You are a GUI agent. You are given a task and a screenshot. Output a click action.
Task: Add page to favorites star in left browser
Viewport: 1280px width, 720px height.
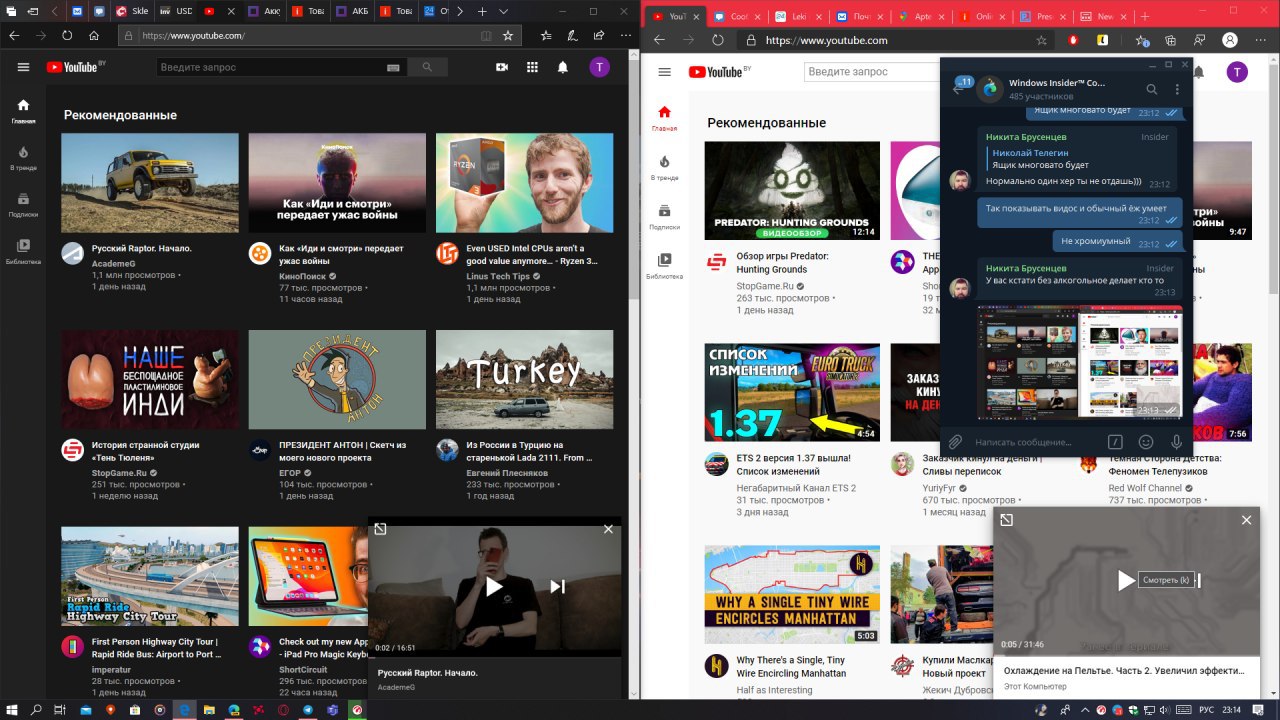pos(508,35)
